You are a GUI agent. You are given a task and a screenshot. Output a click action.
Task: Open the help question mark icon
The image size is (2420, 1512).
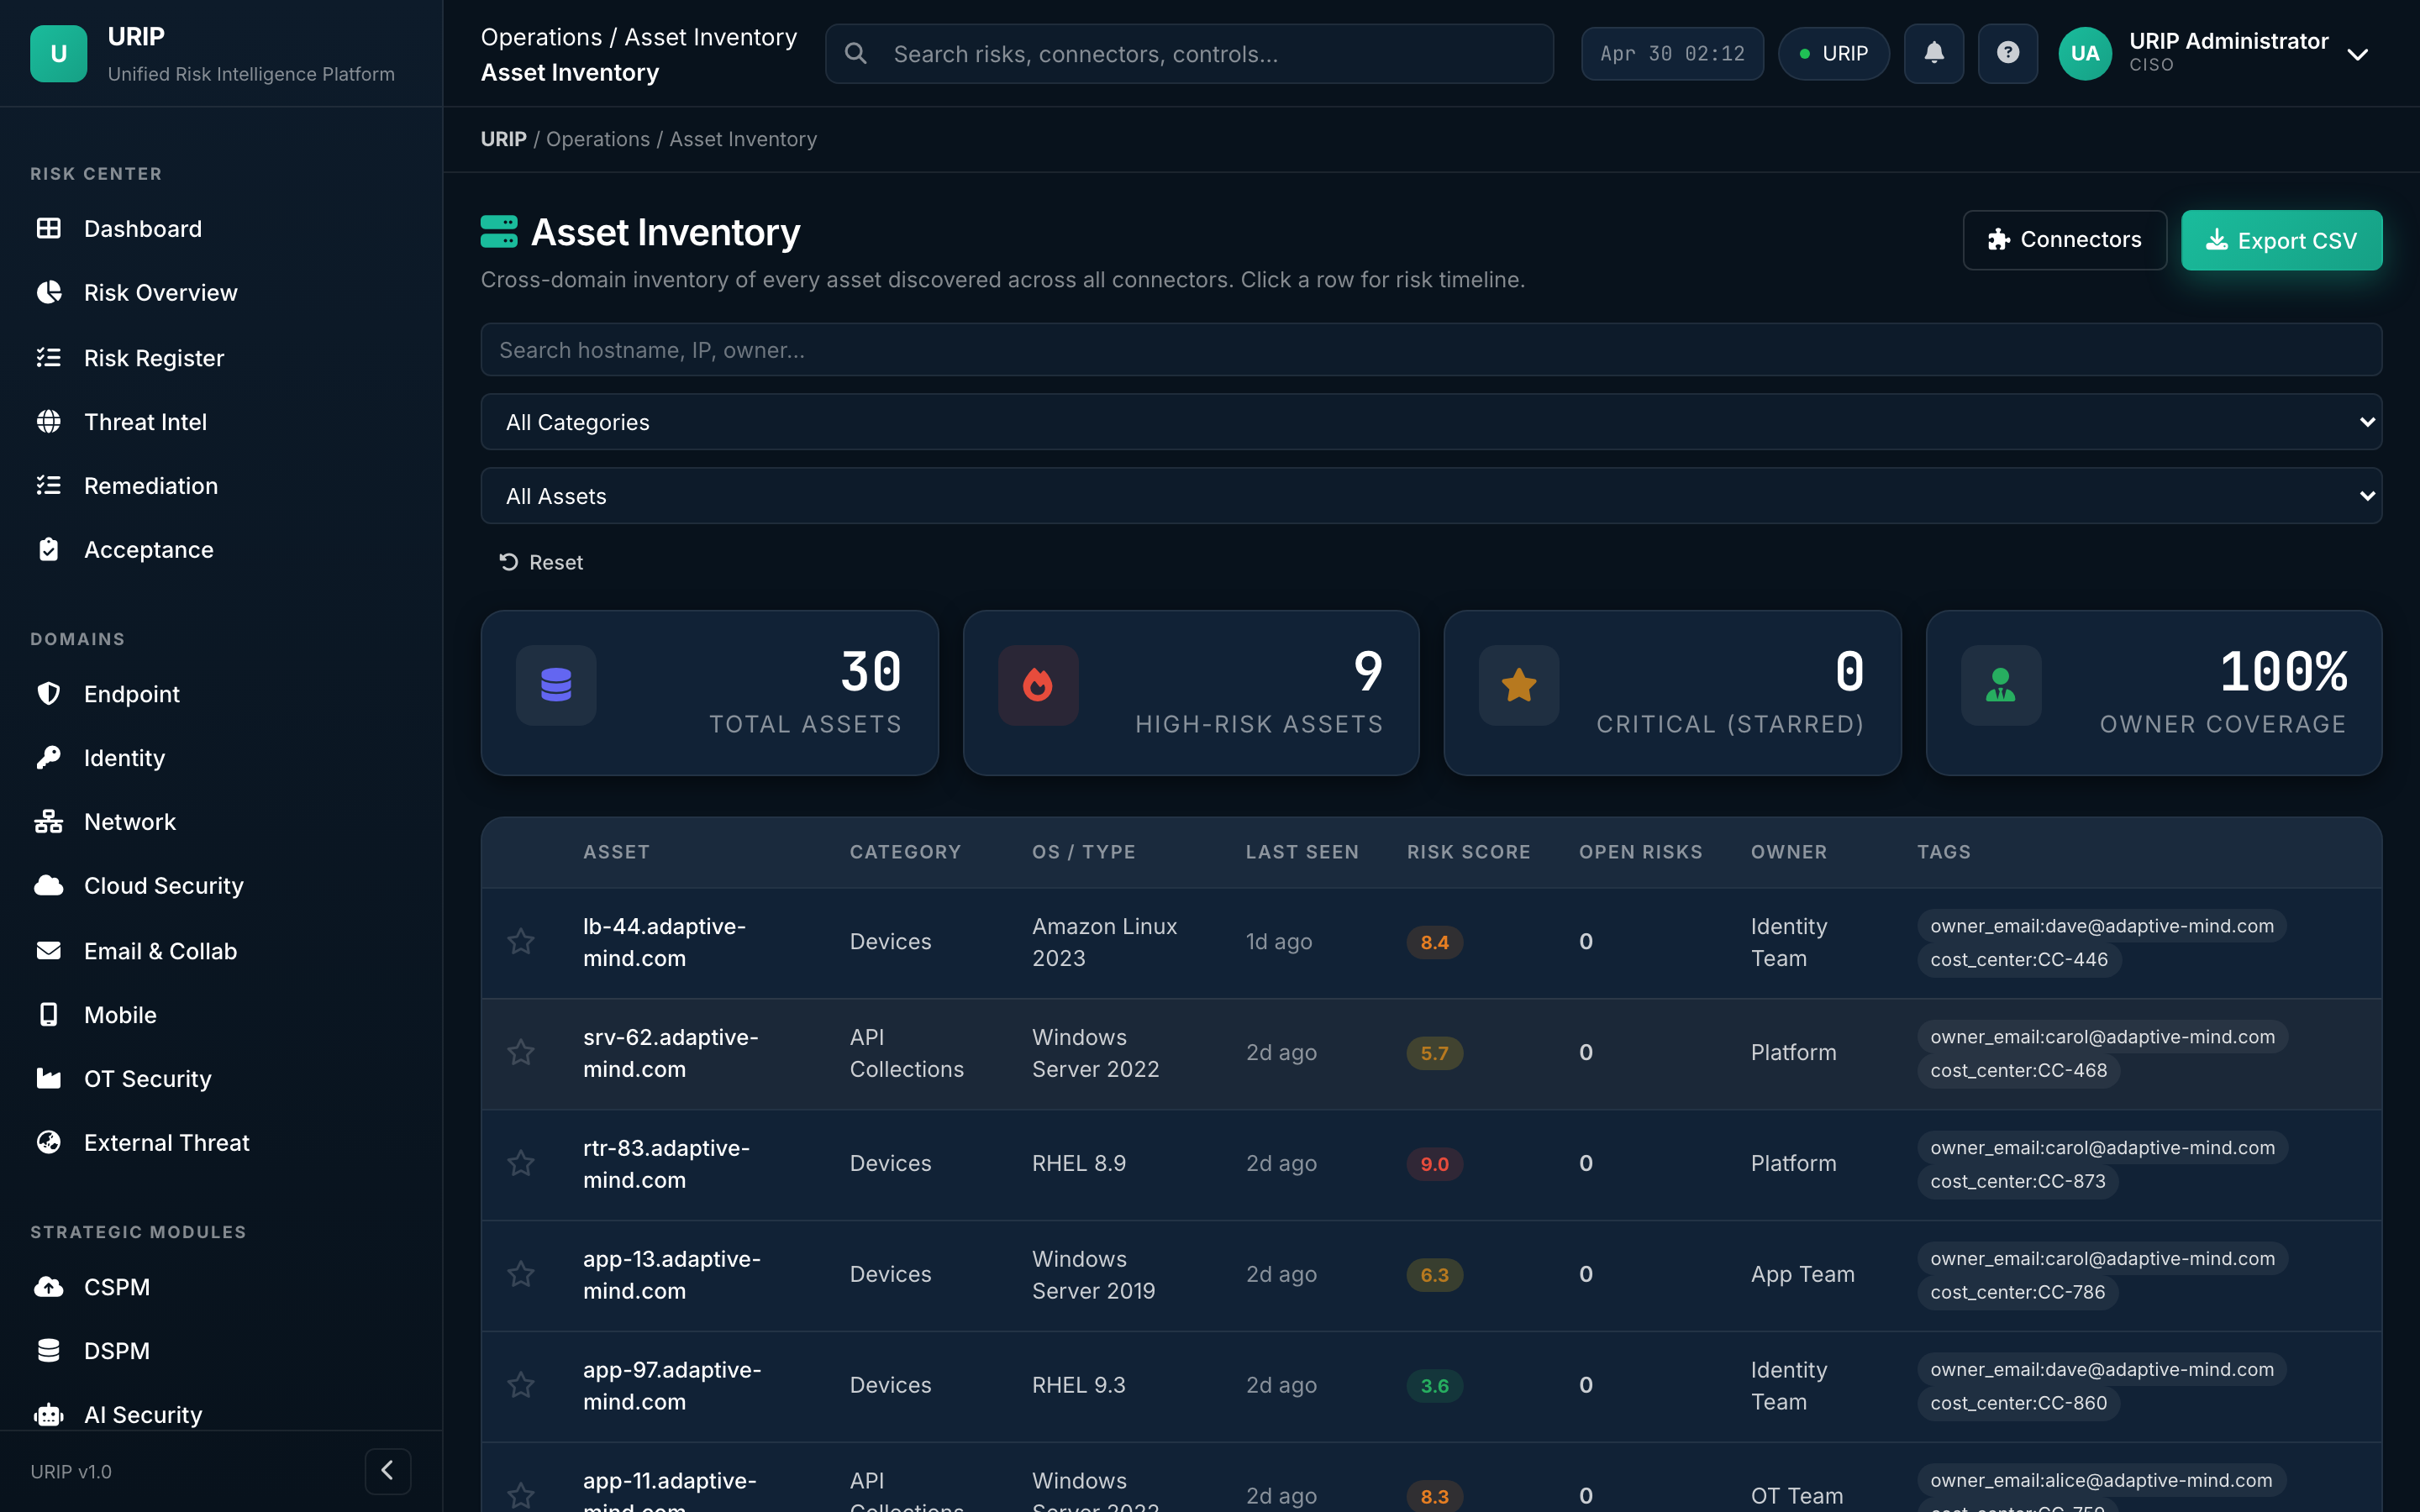coord(2007,53)
